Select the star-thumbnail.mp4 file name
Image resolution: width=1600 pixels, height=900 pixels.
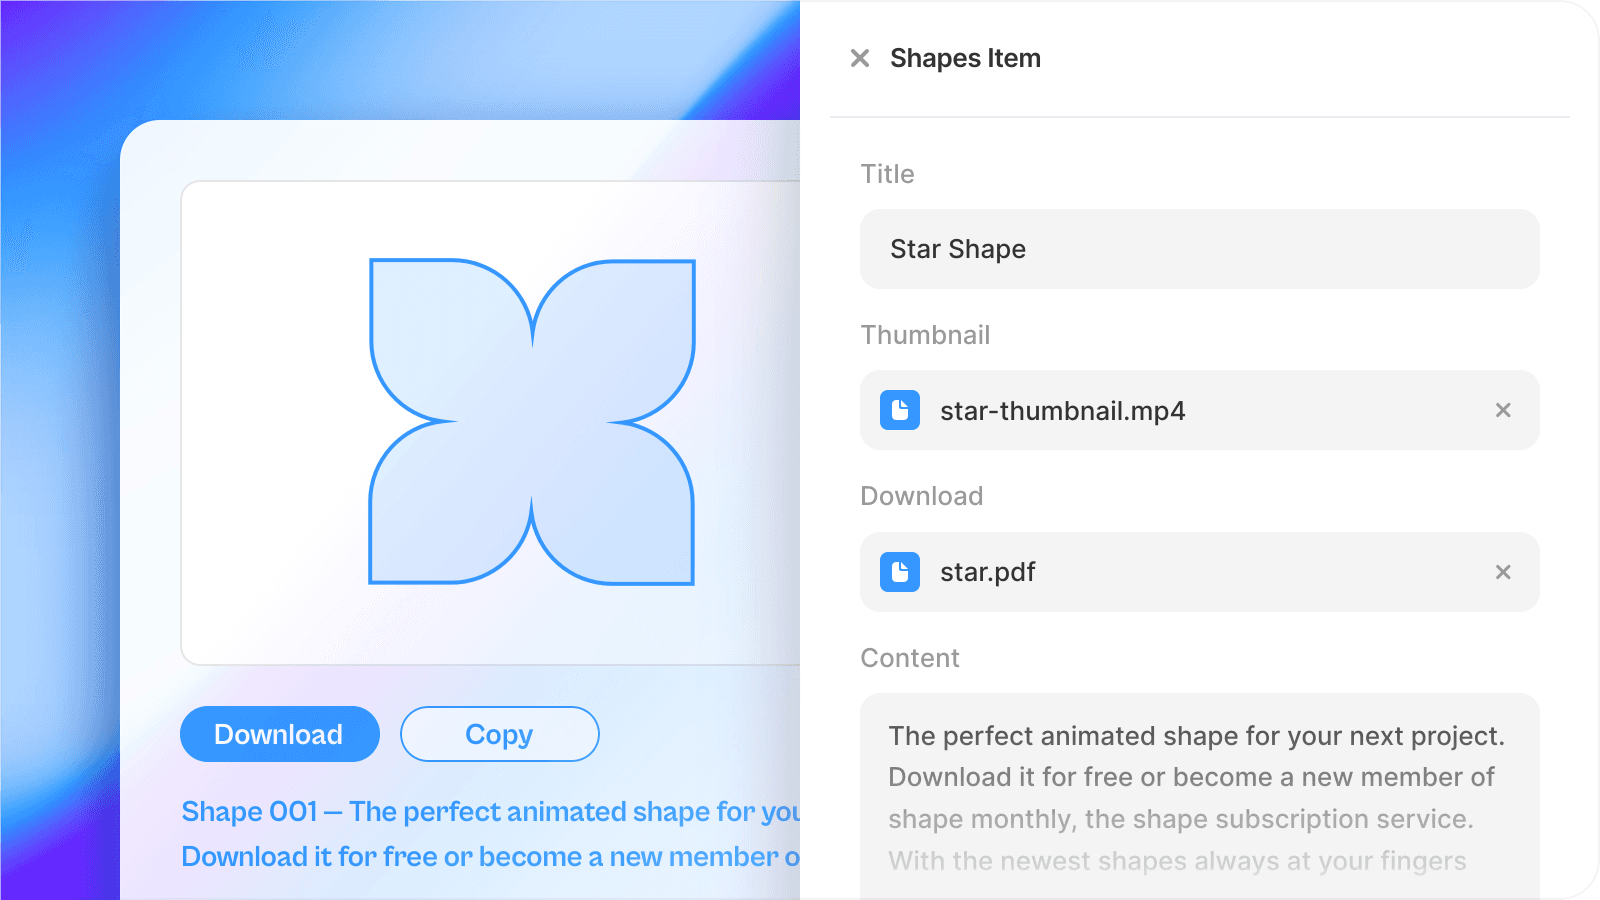1062,411
